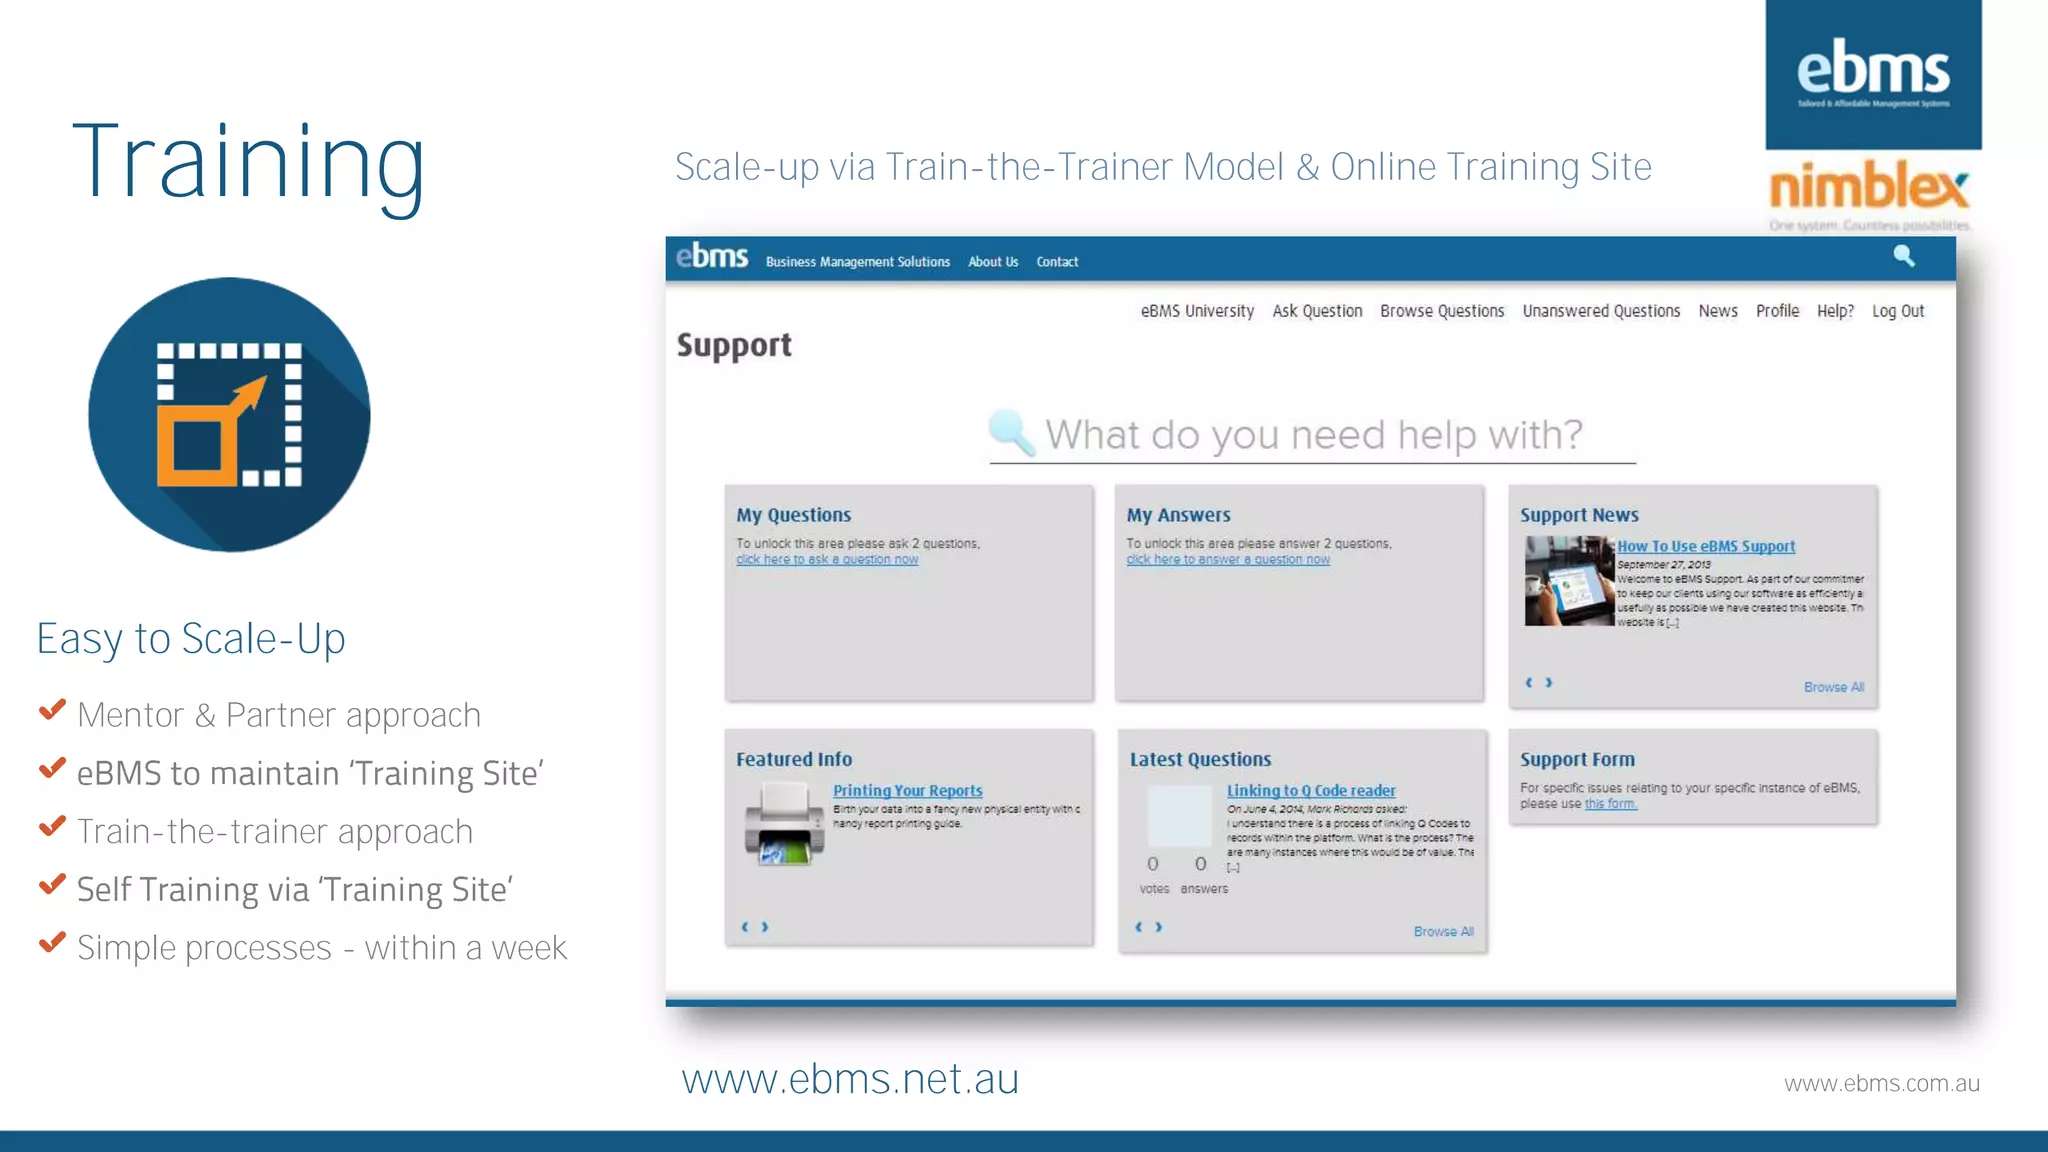
Task: Click Browse All in Support News
Action: point(1834,687)
